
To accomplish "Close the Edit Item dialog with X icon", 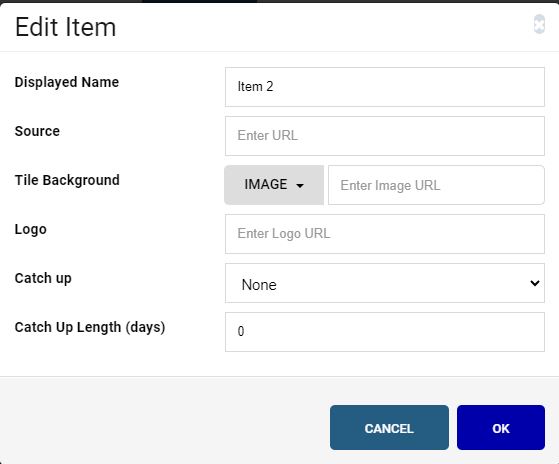I will pyautogui.click(x=539, y=24).
